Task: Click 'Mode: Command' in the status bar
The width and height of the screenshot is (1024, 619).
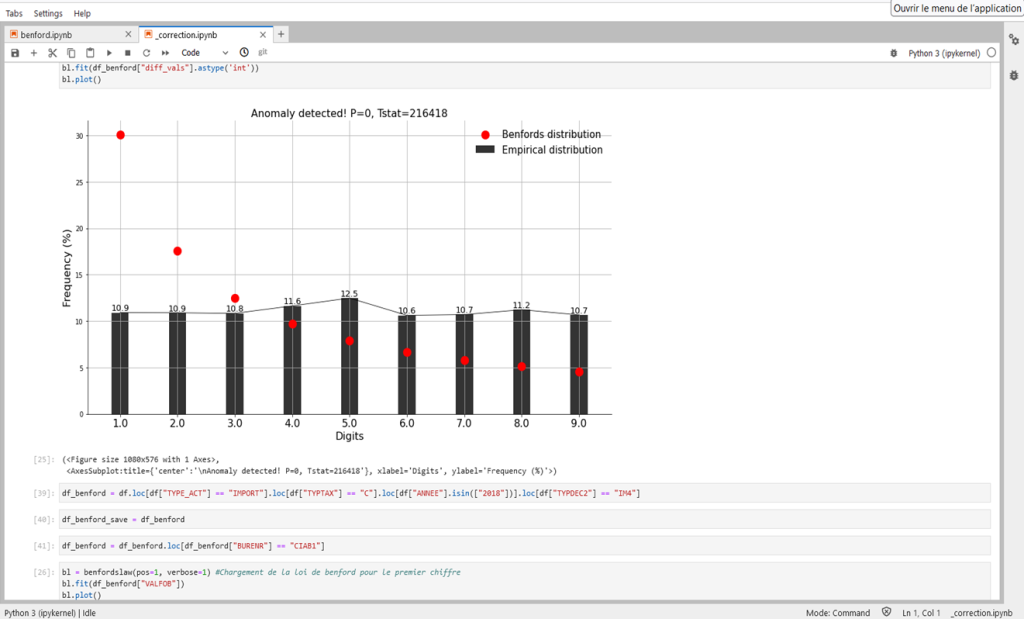Action: pos(838,613)
